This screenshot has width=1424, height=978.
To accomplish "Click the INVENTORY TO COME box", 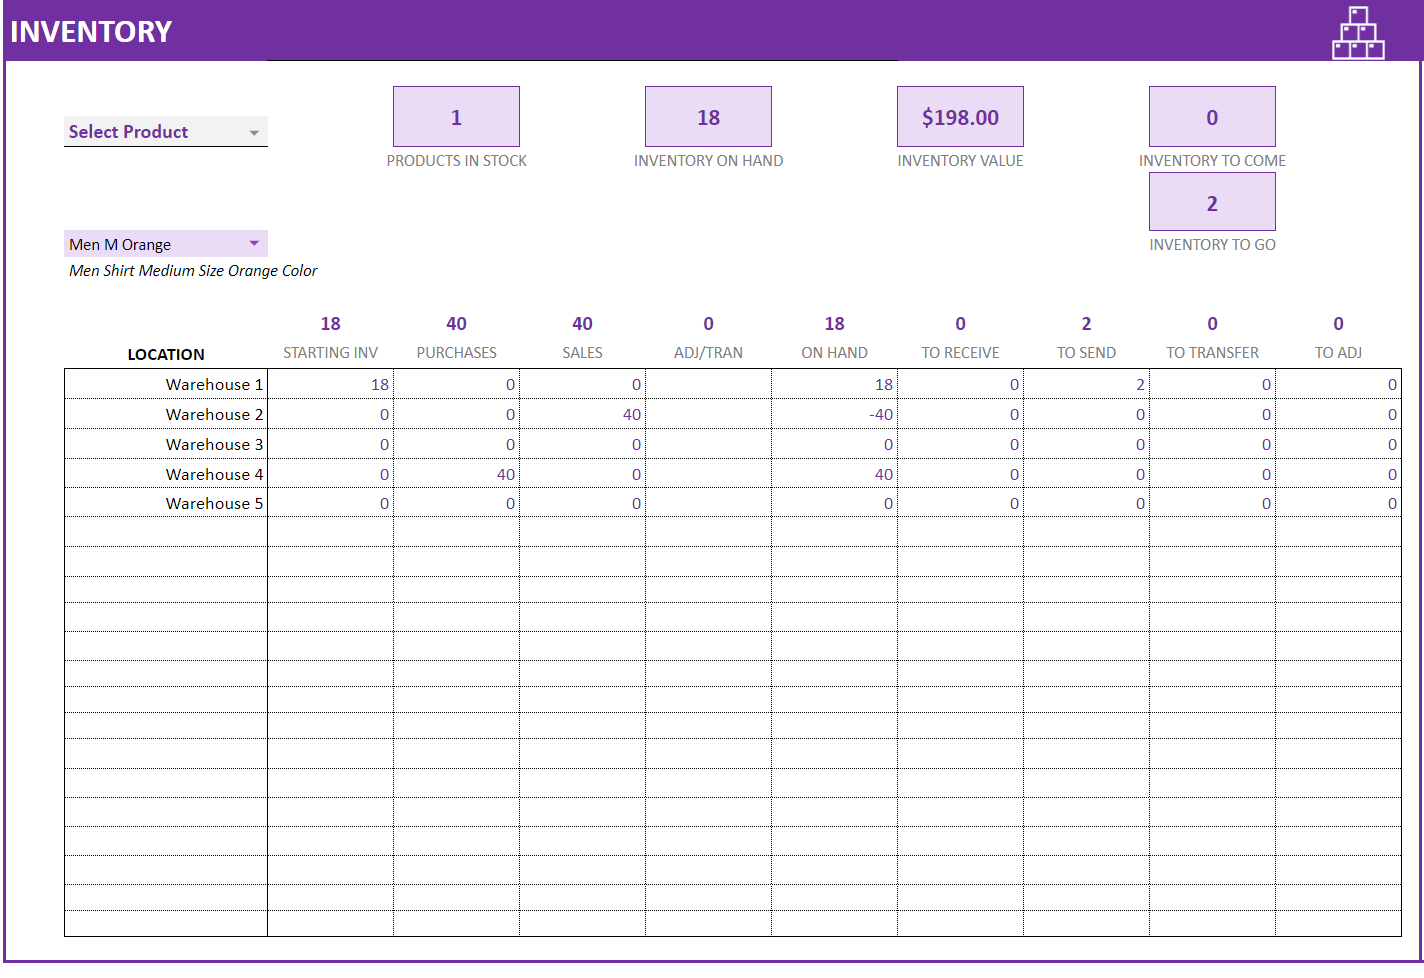I will point(1212,116).
